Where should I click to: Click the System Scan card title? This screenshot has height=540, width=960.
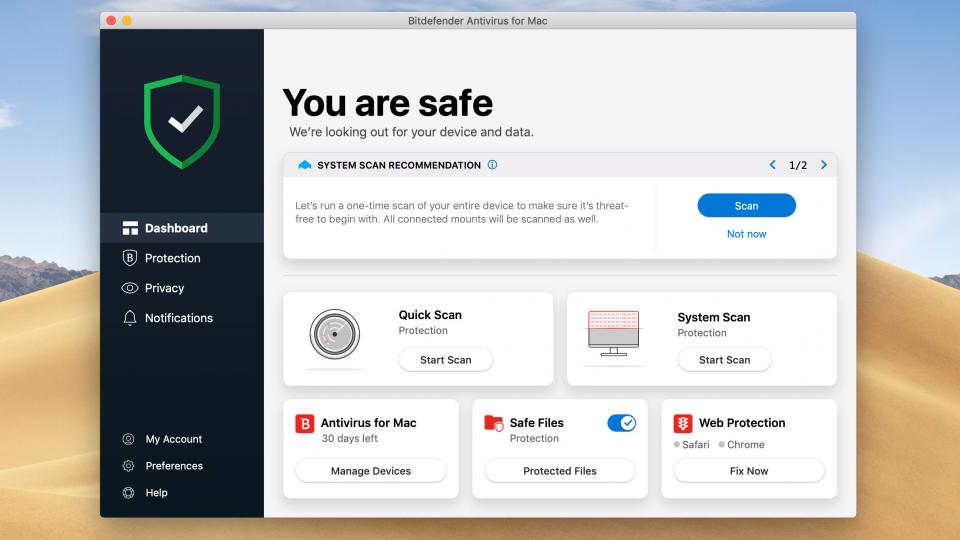point(713,317)
